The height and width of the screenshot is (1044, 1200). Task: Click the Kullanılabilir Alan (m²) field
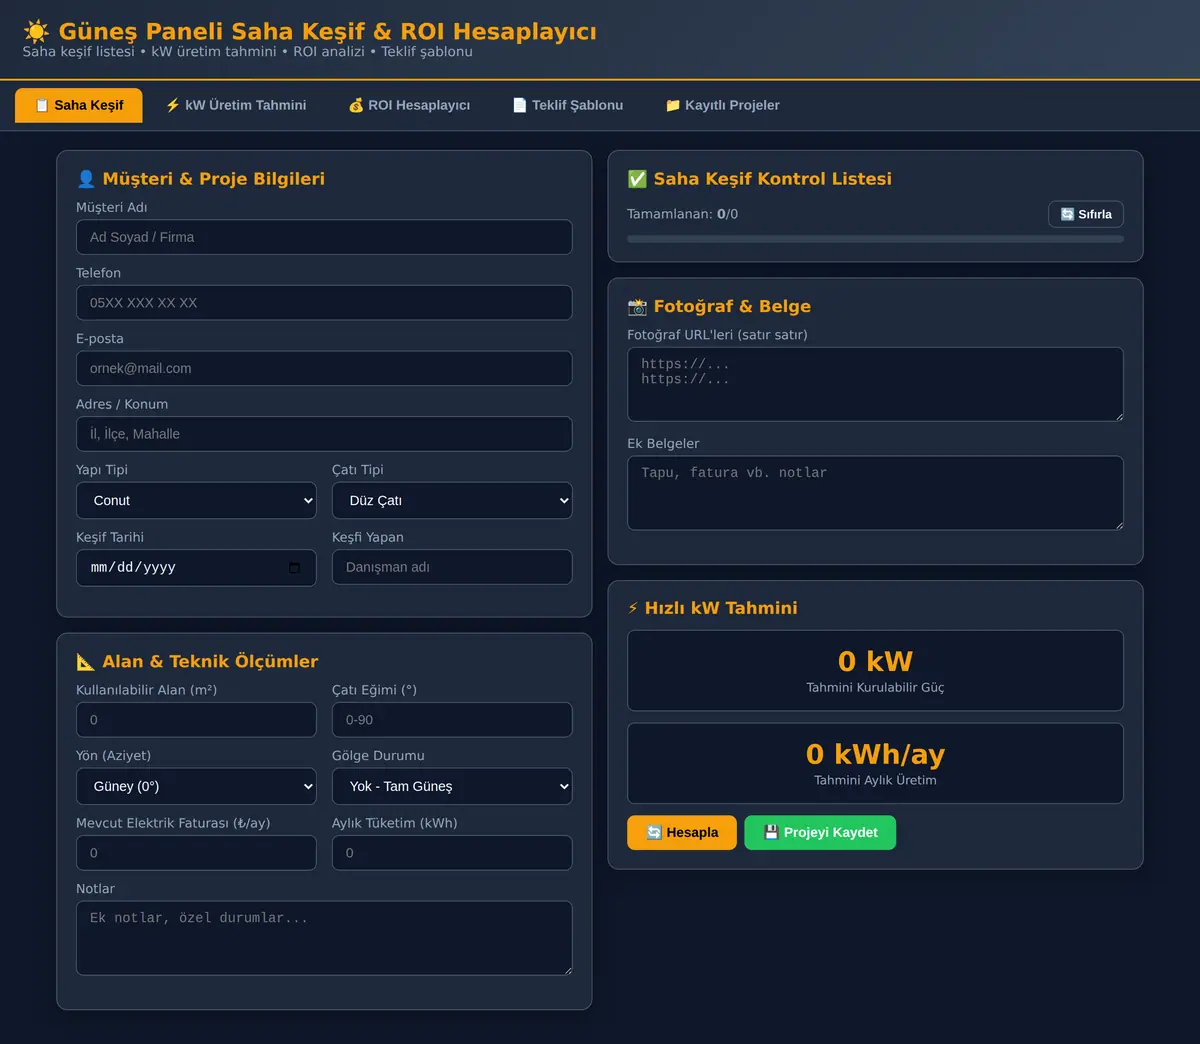tap(196, 720)
